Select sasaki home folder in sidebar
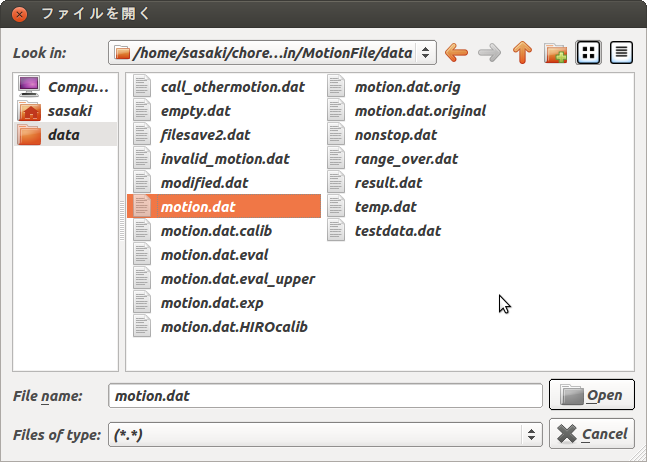 (65, 111)
